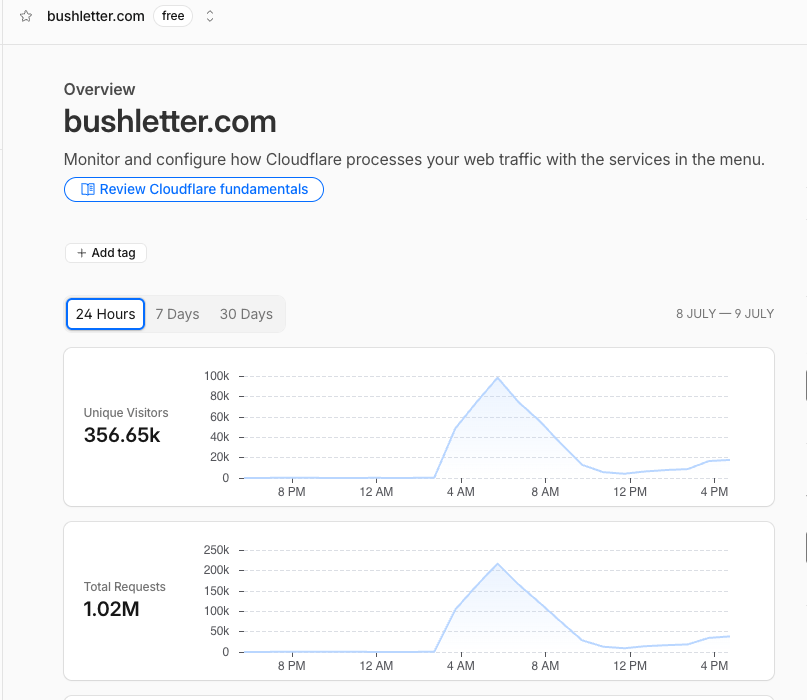Switch to the 30 Days tab

pyautogui.click(x=246, y=314)
